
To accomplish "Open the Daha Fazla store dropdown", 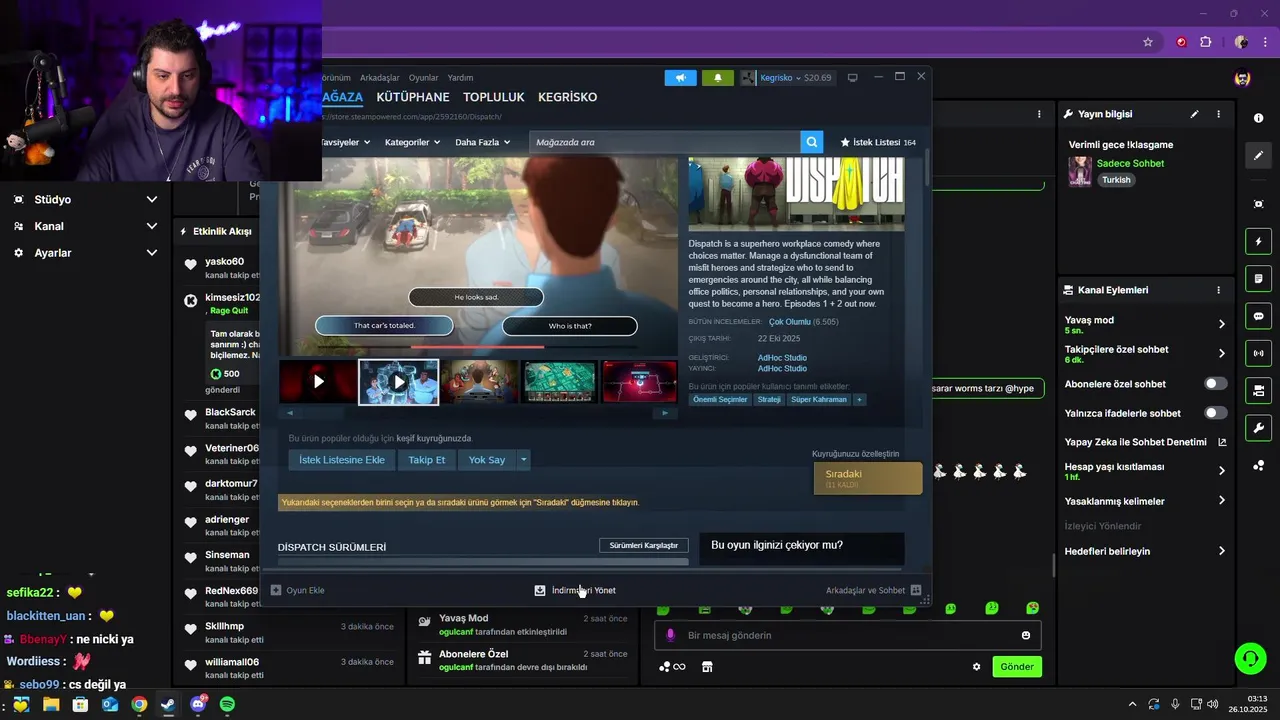I will click(x=482, y=142).
